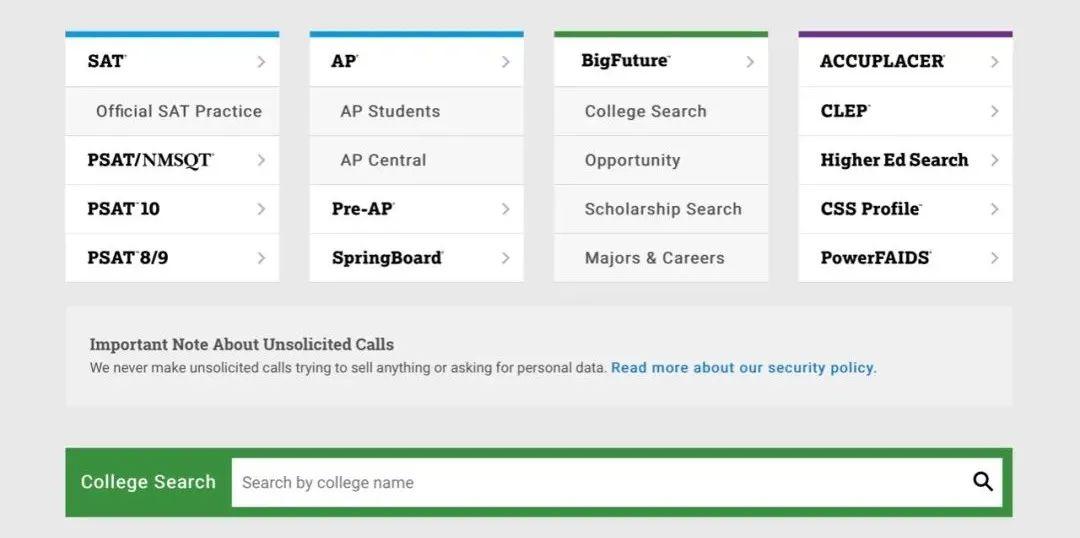Click the arrow icon beside BigFuture
Image resolution: width=1080 pixels, height=538 pixels.
click(x=750, y=62)
